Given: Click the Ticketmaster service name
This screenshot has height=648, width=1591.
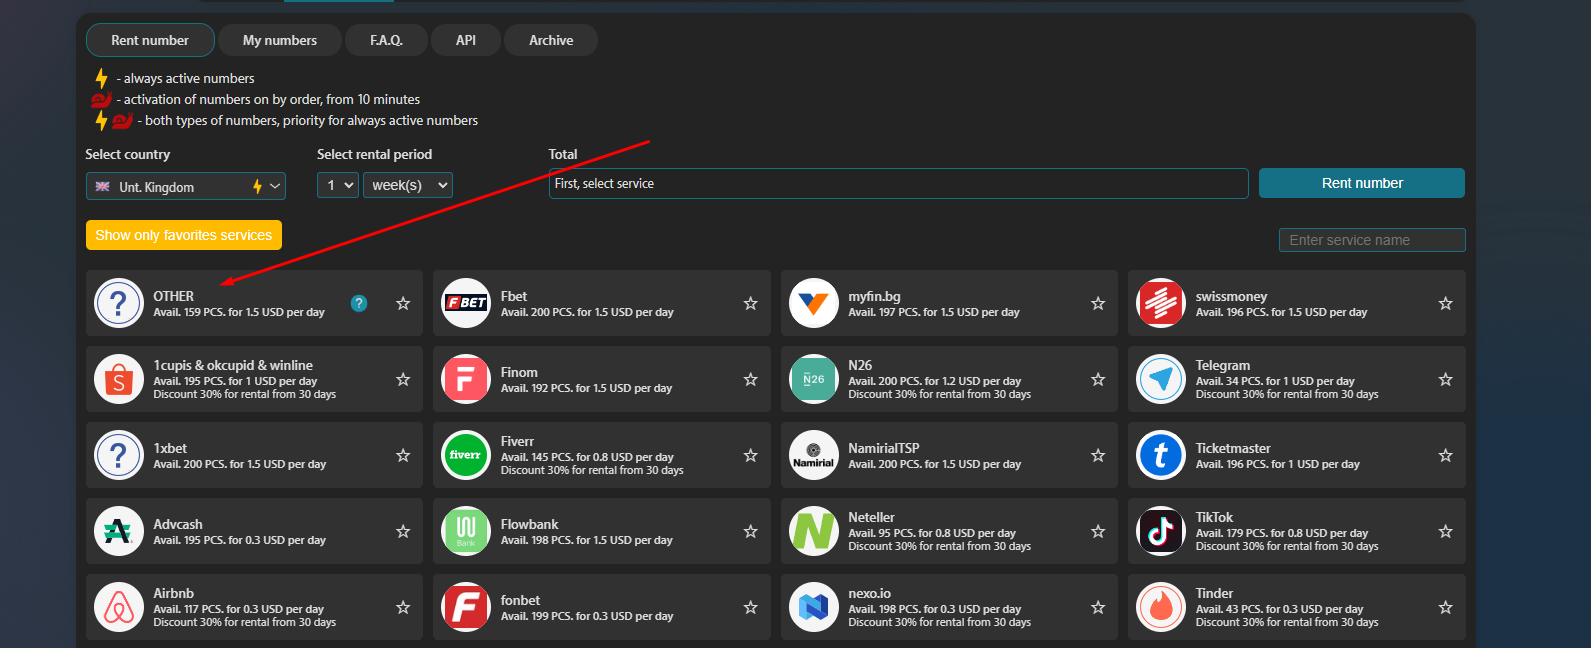Looking at the screenshot, I should (x=1233, y=448).
